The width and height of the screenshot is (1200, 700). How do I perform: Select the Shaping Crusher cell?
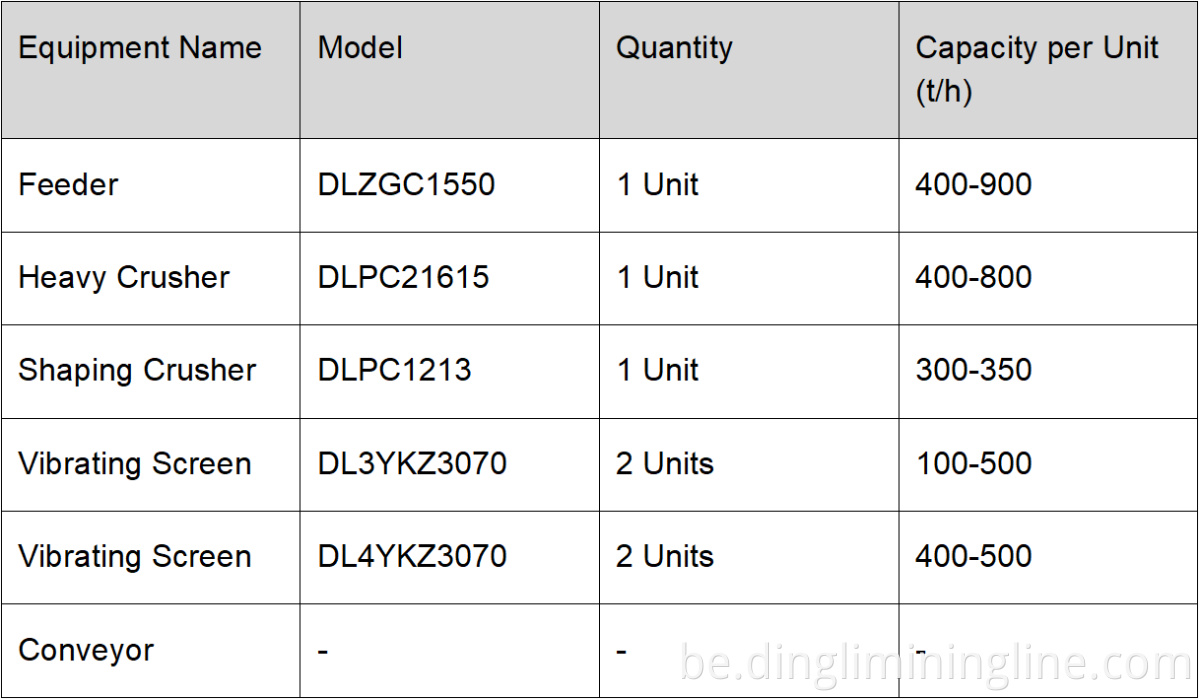(137, 370)
